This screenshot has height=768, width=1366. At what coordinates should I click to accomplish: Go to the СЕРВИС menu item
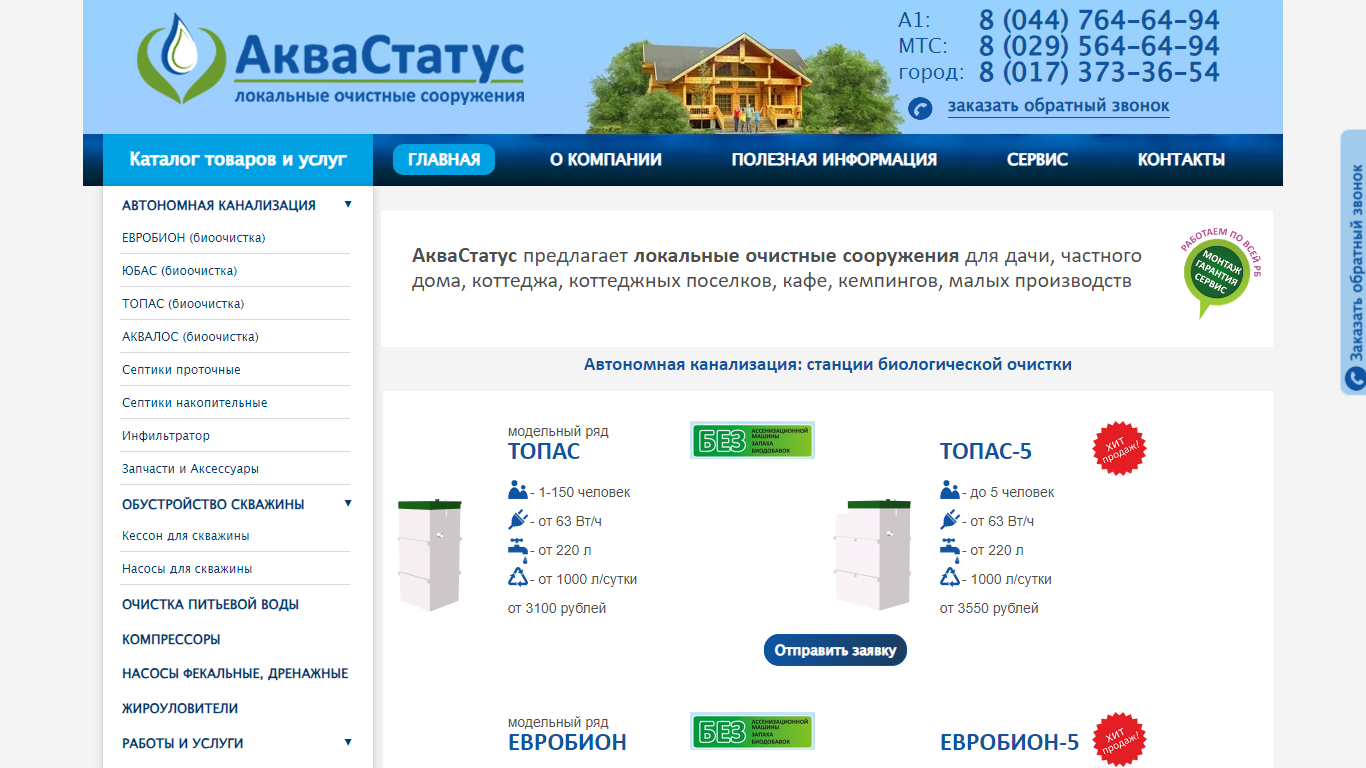pyautogui.click(x=1037, y=160)
